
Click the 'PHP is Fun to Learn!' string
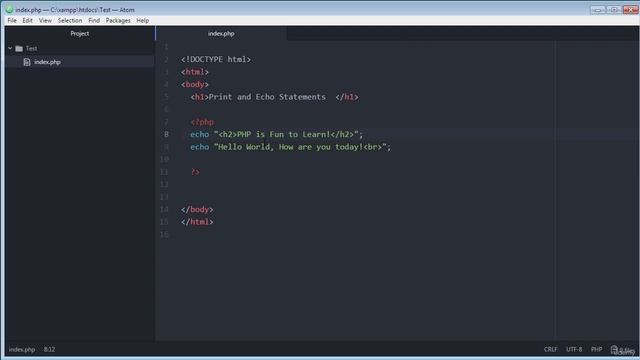[x=284, y=134]
